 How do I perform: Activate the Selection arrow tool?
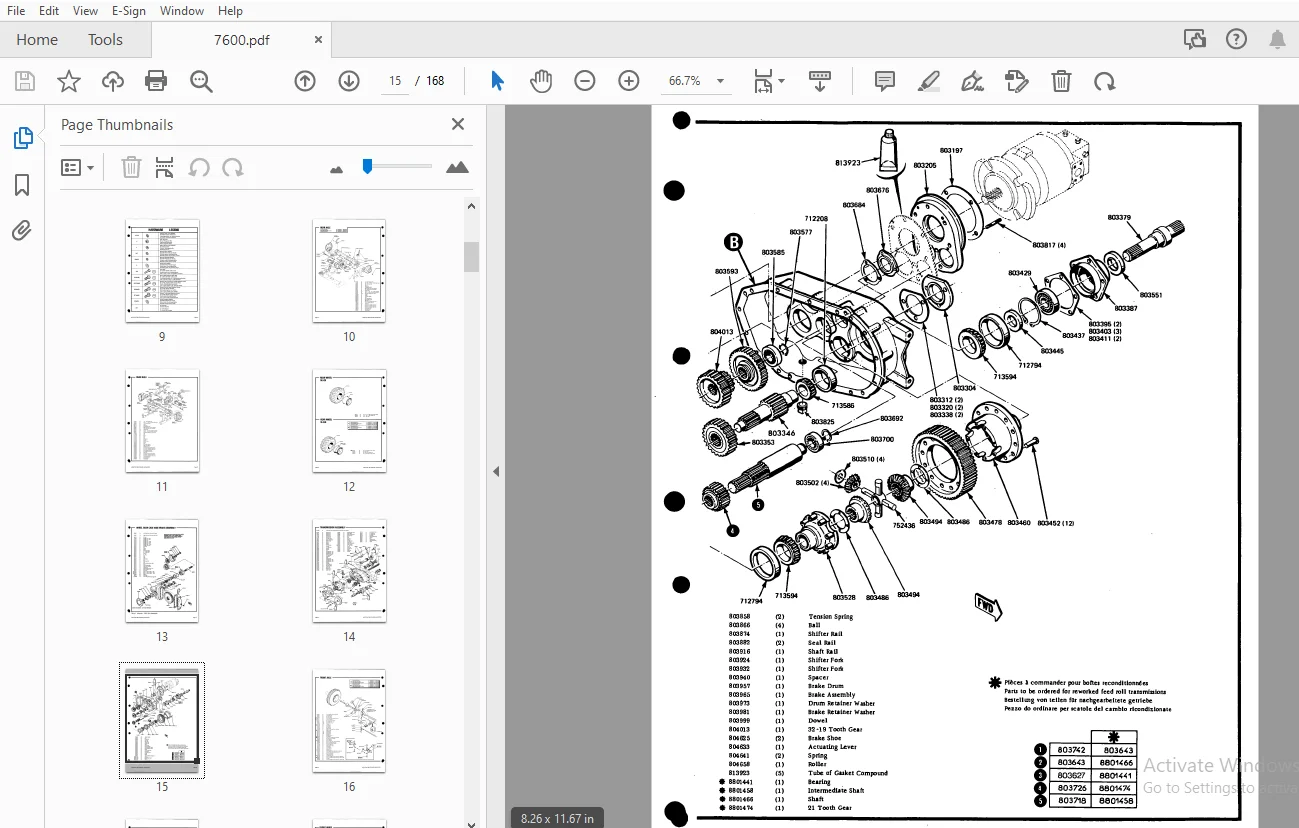coord(497,81)
